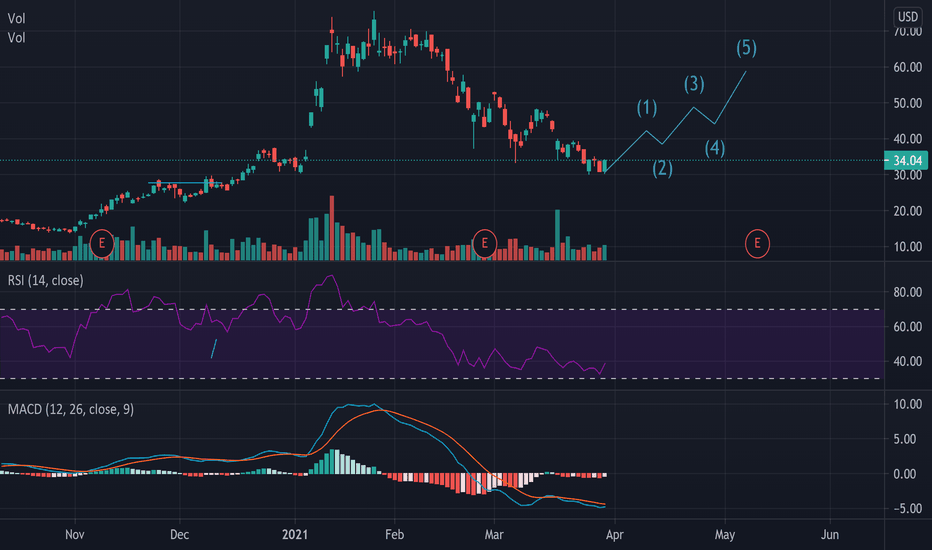The height and width of the screenshot is (550, 932).
Task: Select the MACD (12, 26, close, 9) label
Action: coord(71,409)
